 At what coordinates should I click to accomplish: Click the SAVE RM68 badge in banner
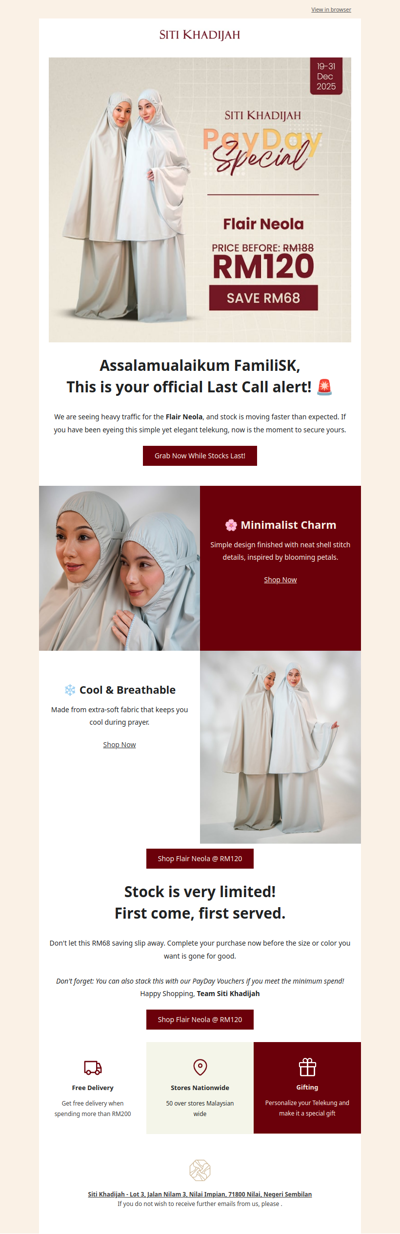(x=263, y=298)
